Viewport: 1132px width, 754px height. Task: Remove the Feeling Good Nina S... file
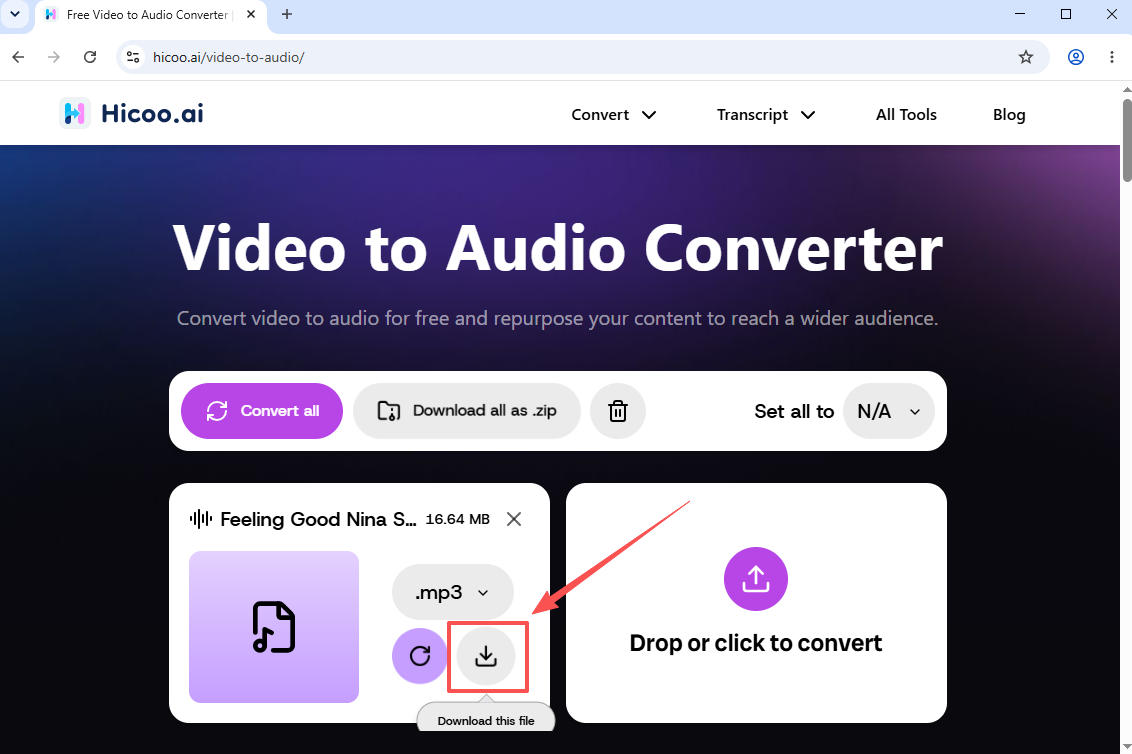point(514,519)
